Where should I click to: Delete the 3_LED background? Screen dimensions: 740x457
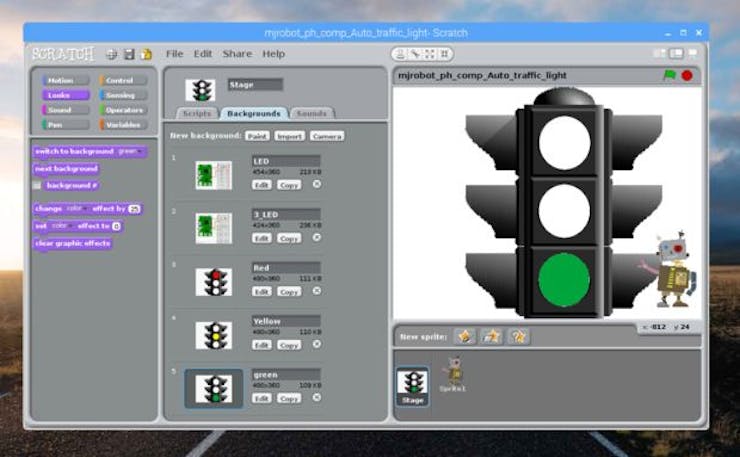(x=317, y=237)
